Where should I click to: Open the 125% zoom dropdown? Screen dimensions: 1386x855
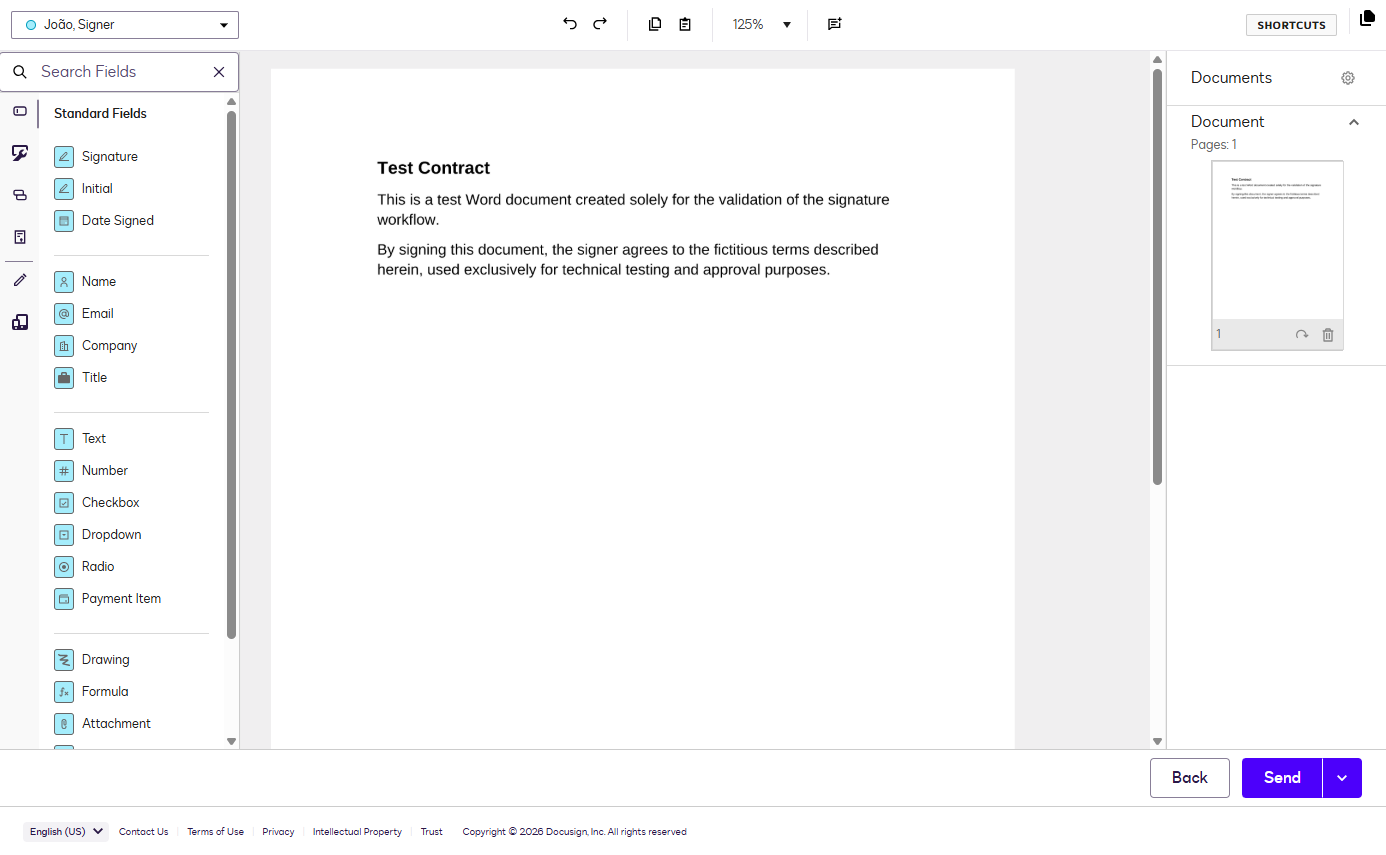(762, 24)
